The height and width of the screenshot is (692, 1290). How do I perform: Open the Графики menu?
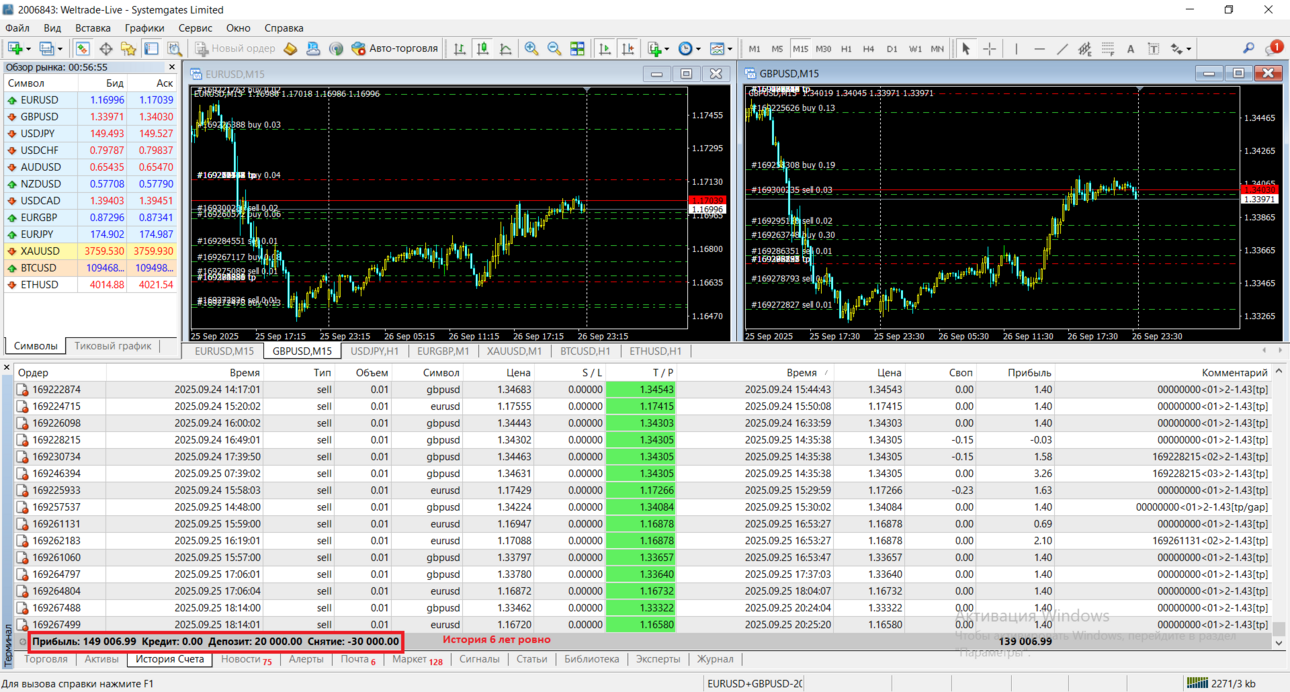pos(144,28)
